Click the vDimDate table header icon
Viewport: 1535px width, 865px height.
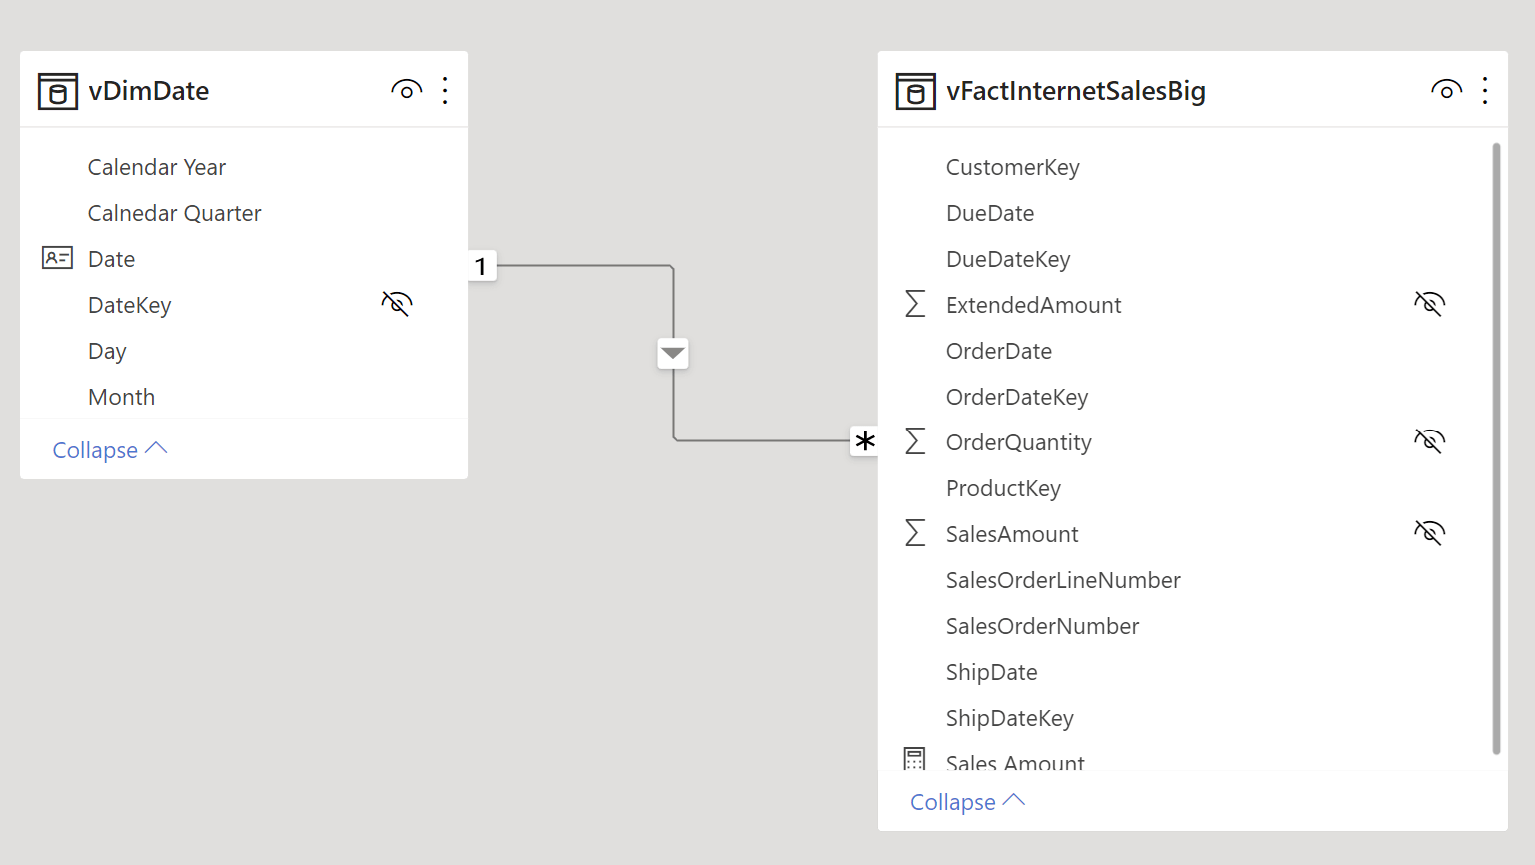coord(57,91)
